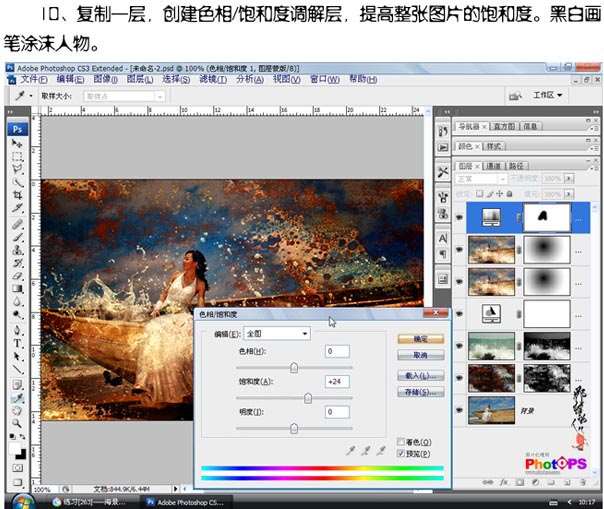The height and width of the screenshot is (509, 604).
Task: Open the 工作区 workspace dropdown
Action: coord(548,96)
